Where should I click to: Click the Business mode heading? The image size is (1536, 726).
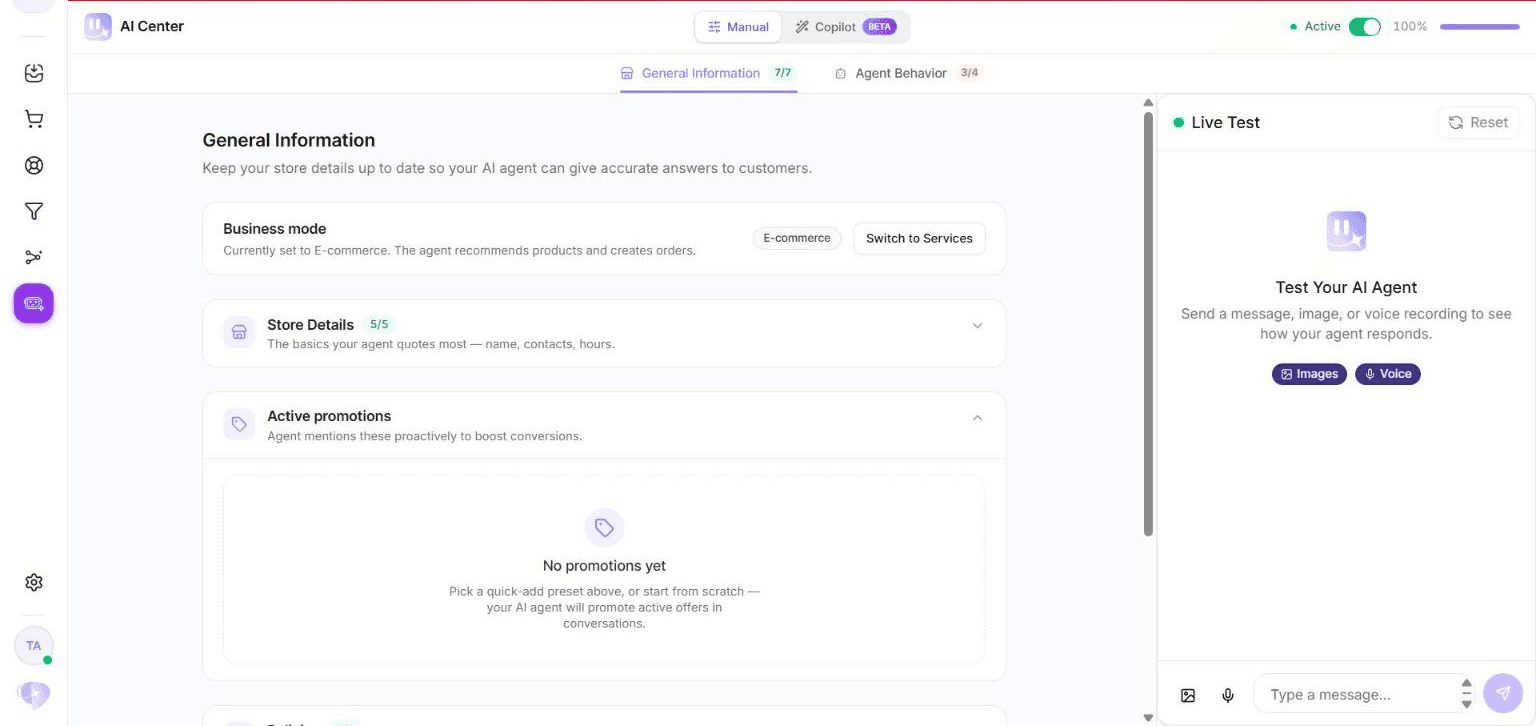(275, 229)
